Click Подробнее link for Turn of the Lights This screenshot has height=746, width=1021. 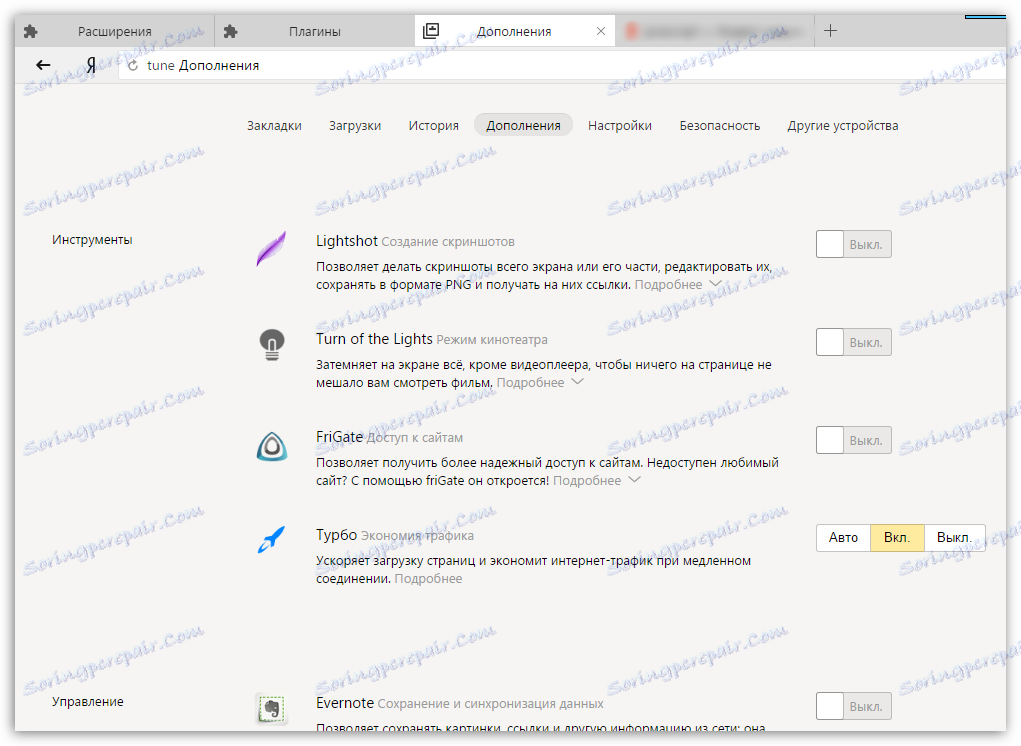(x=530, y=383)
